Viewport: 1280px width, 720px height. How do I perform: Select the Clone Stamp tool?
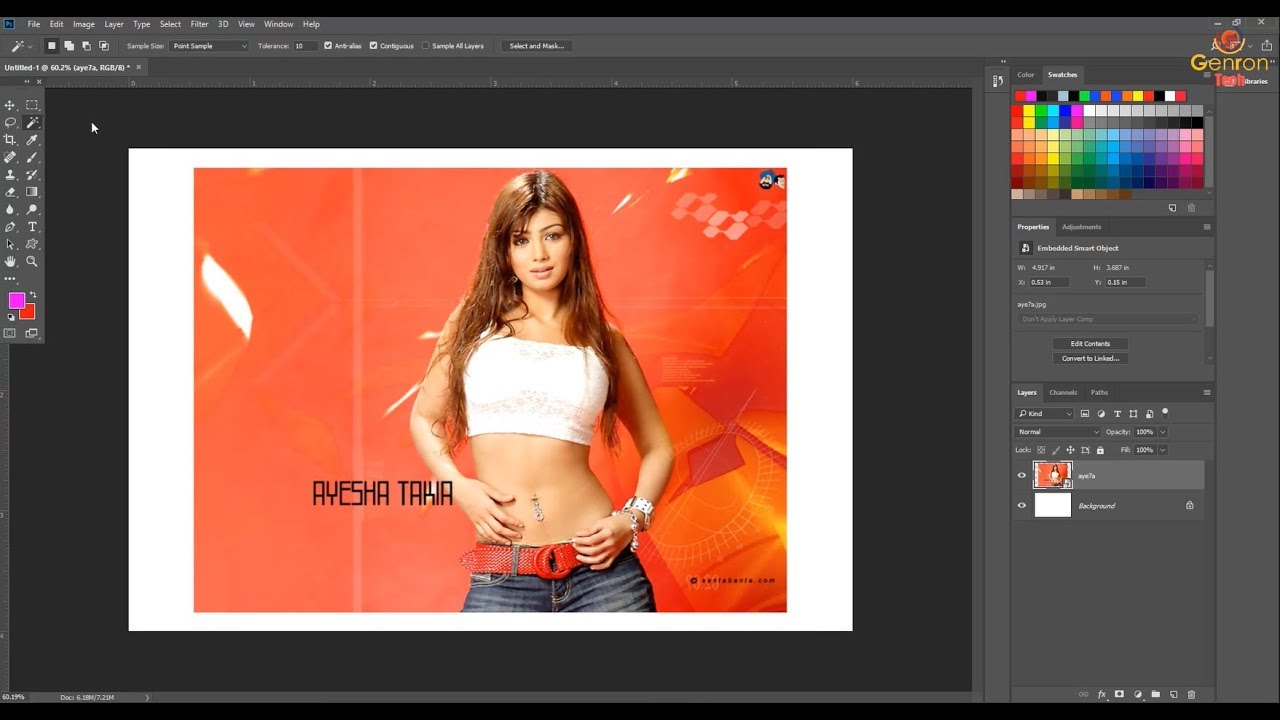pyautogui.click(x=10, y=174)
